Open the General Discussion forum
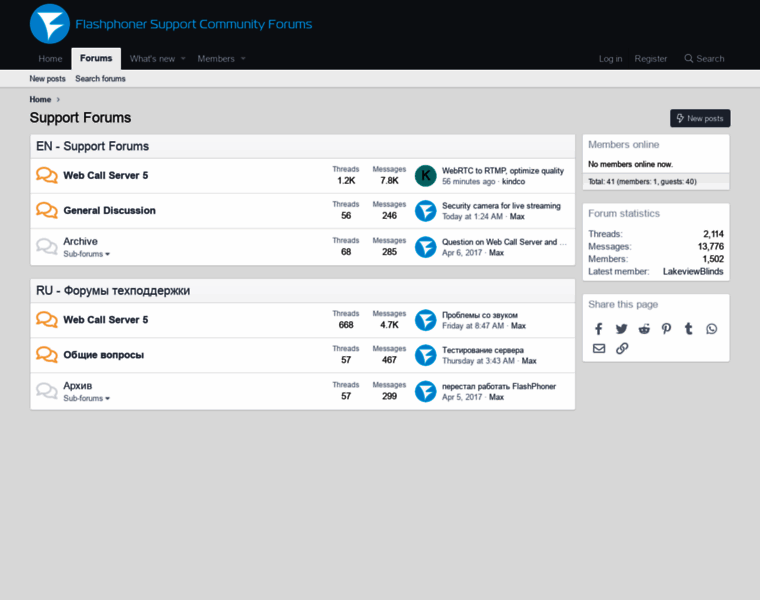760x600 pixels. pos(110,210)
